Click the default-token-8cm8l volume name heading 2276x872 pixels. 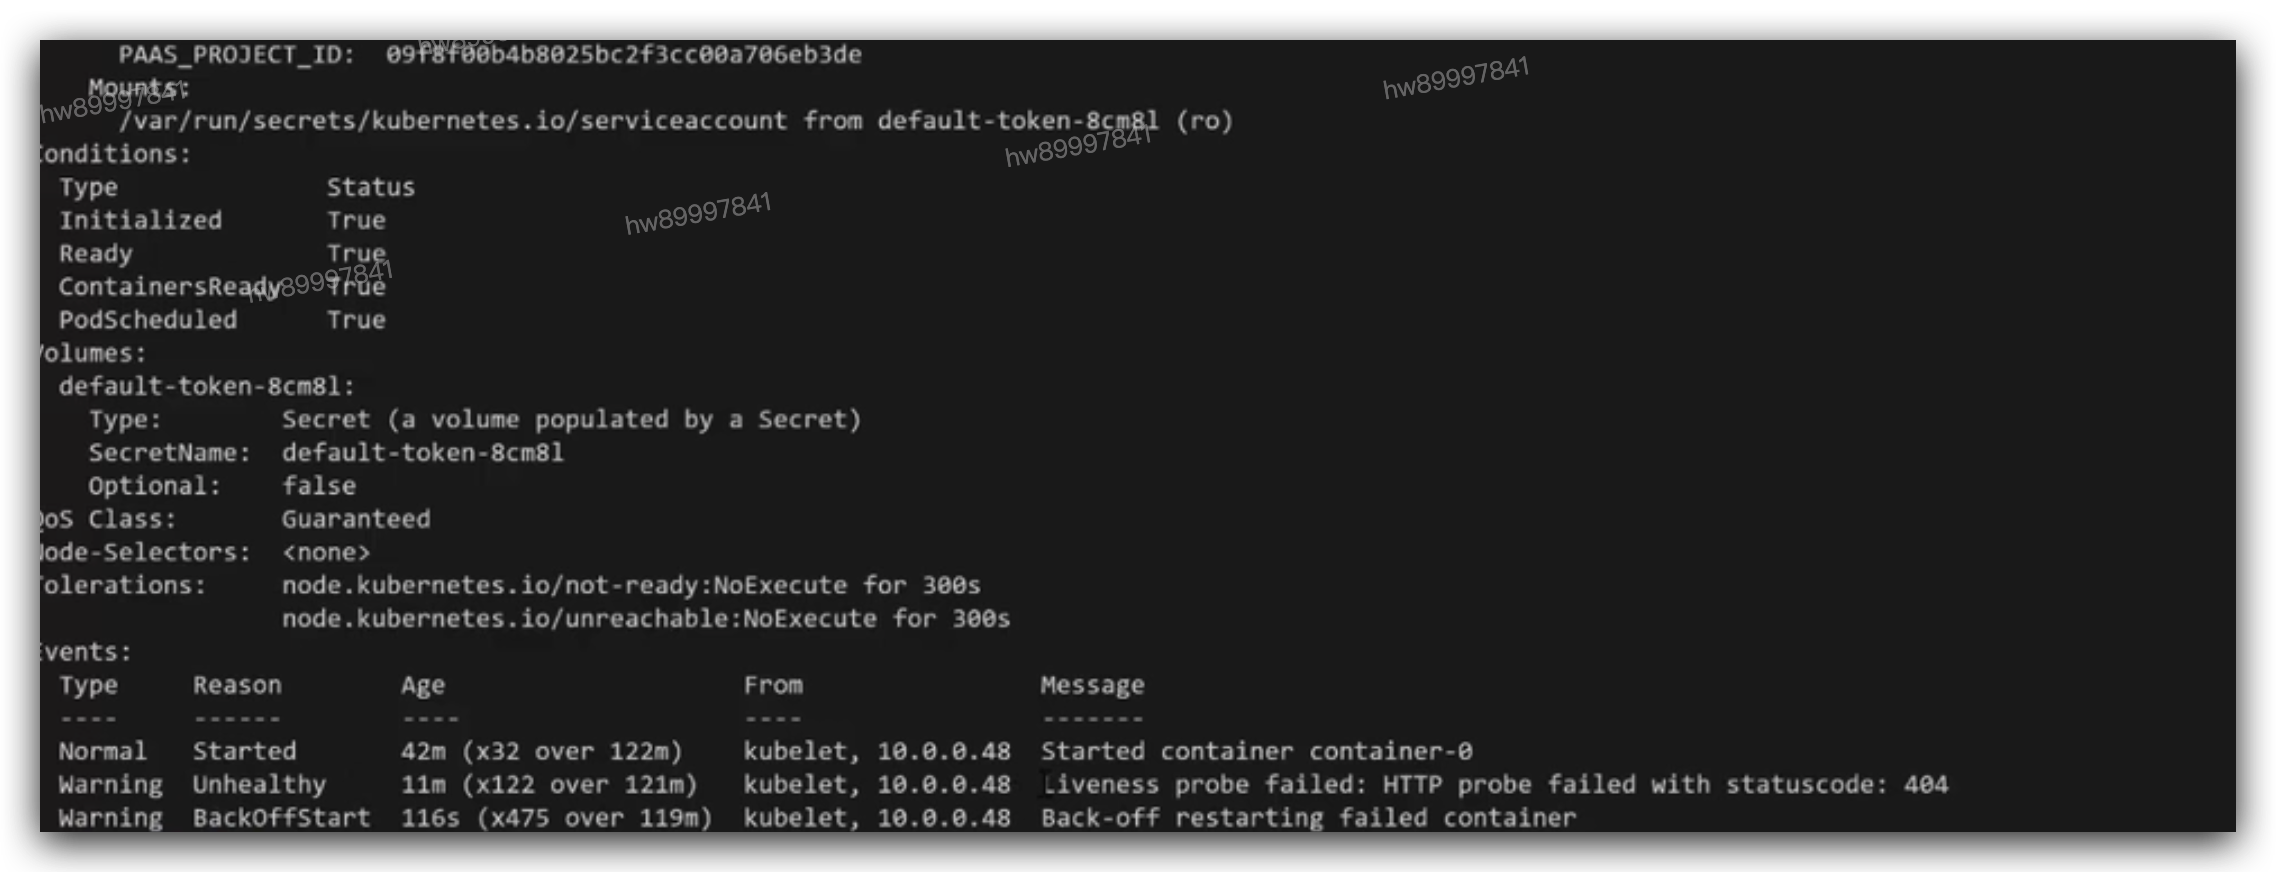(206, 386)
